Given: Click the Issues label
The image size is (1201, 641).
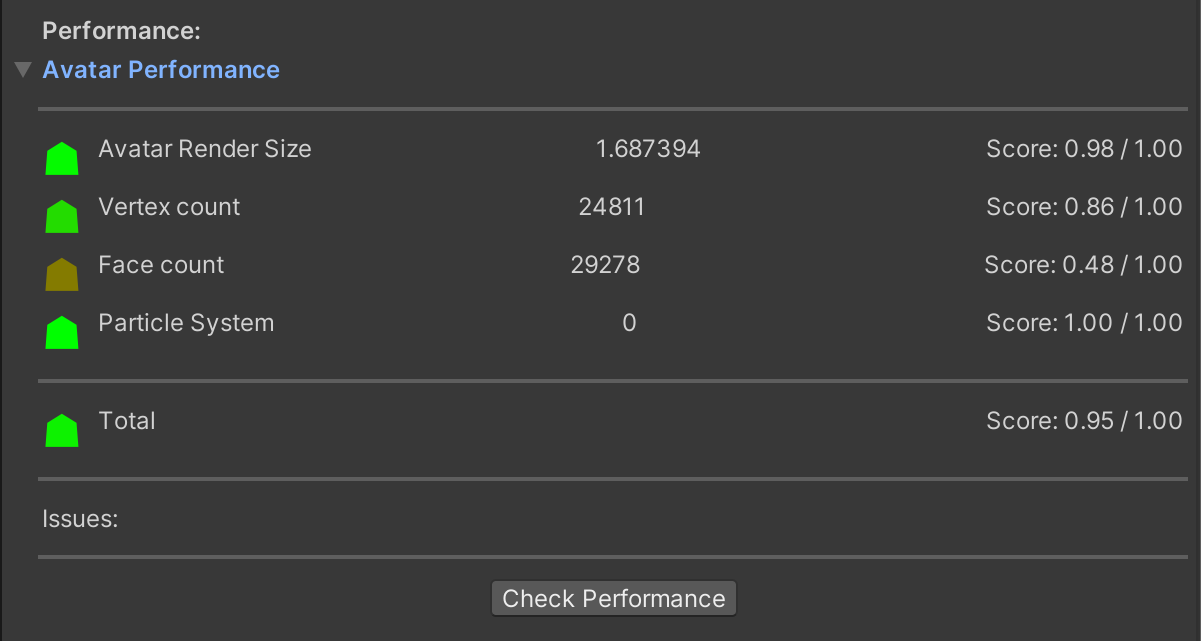Looking at the screenshot, I should pos(80,519).
